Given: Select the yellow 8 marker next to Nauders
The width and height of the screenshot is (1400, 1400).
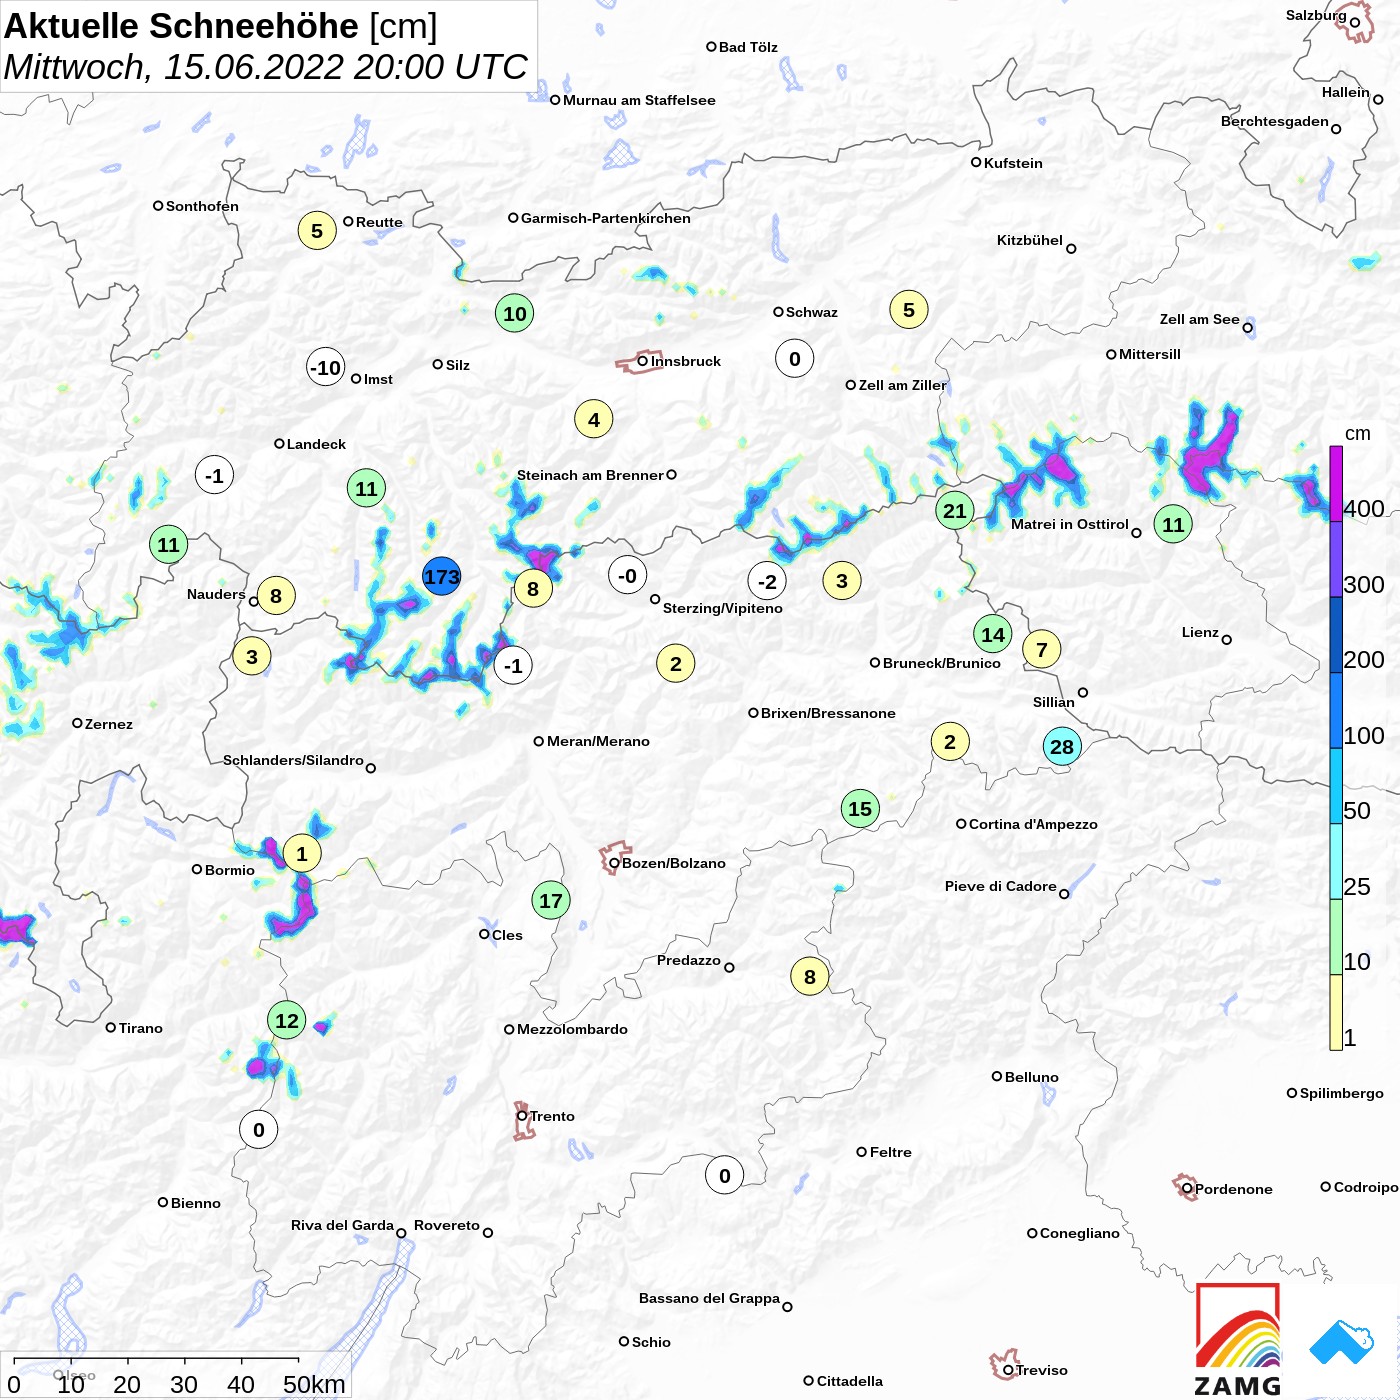Looking at the screenshot, I should [x=276, y=596].
